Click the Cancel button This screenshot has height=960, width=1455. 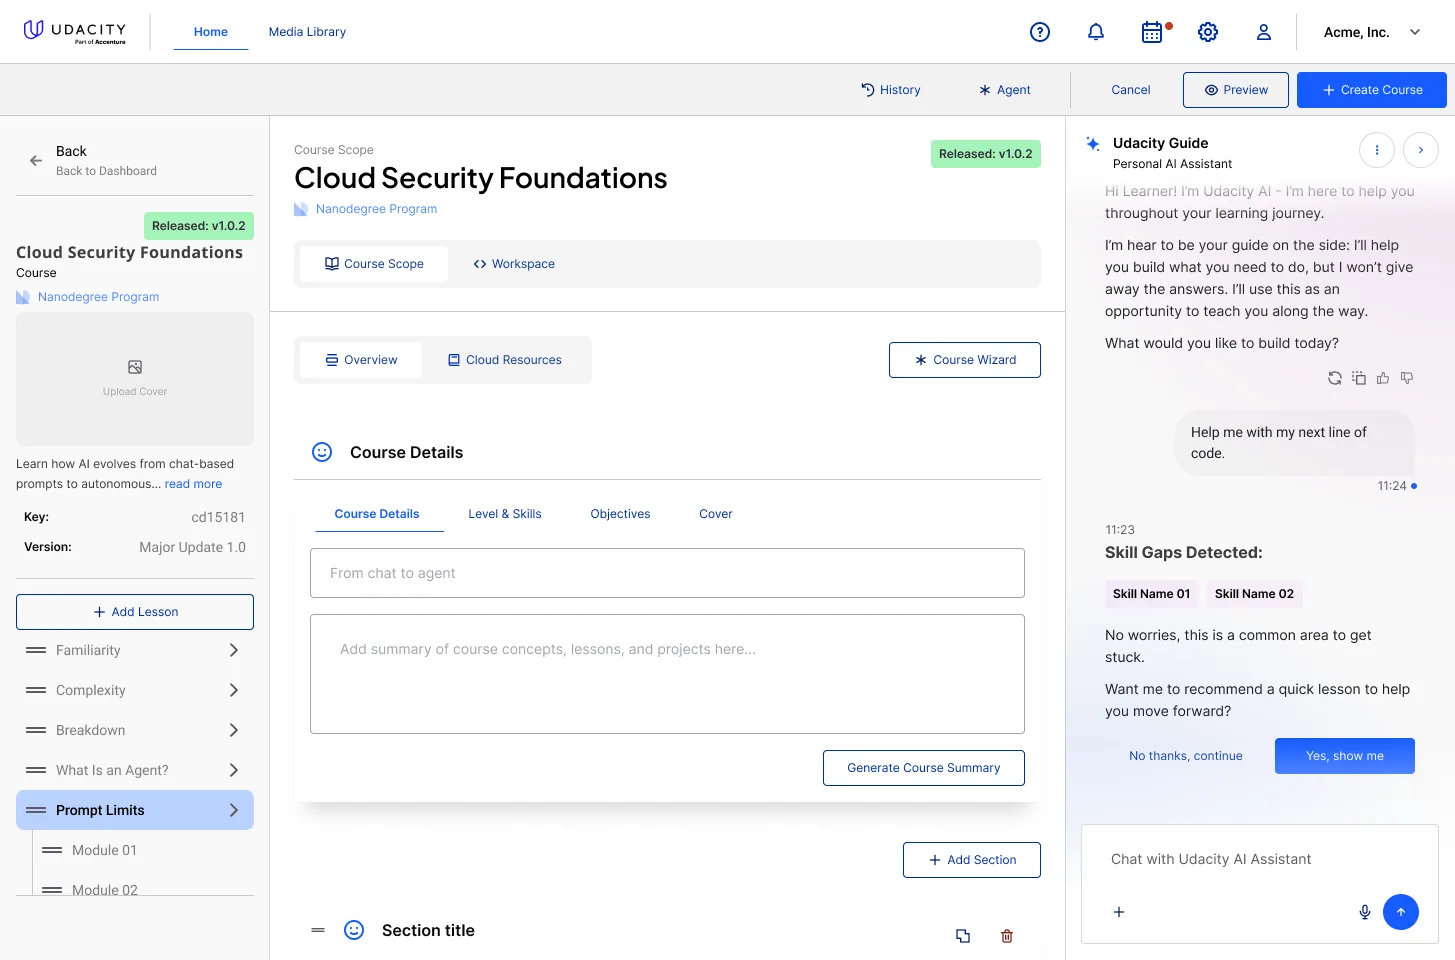(1131, 90)
